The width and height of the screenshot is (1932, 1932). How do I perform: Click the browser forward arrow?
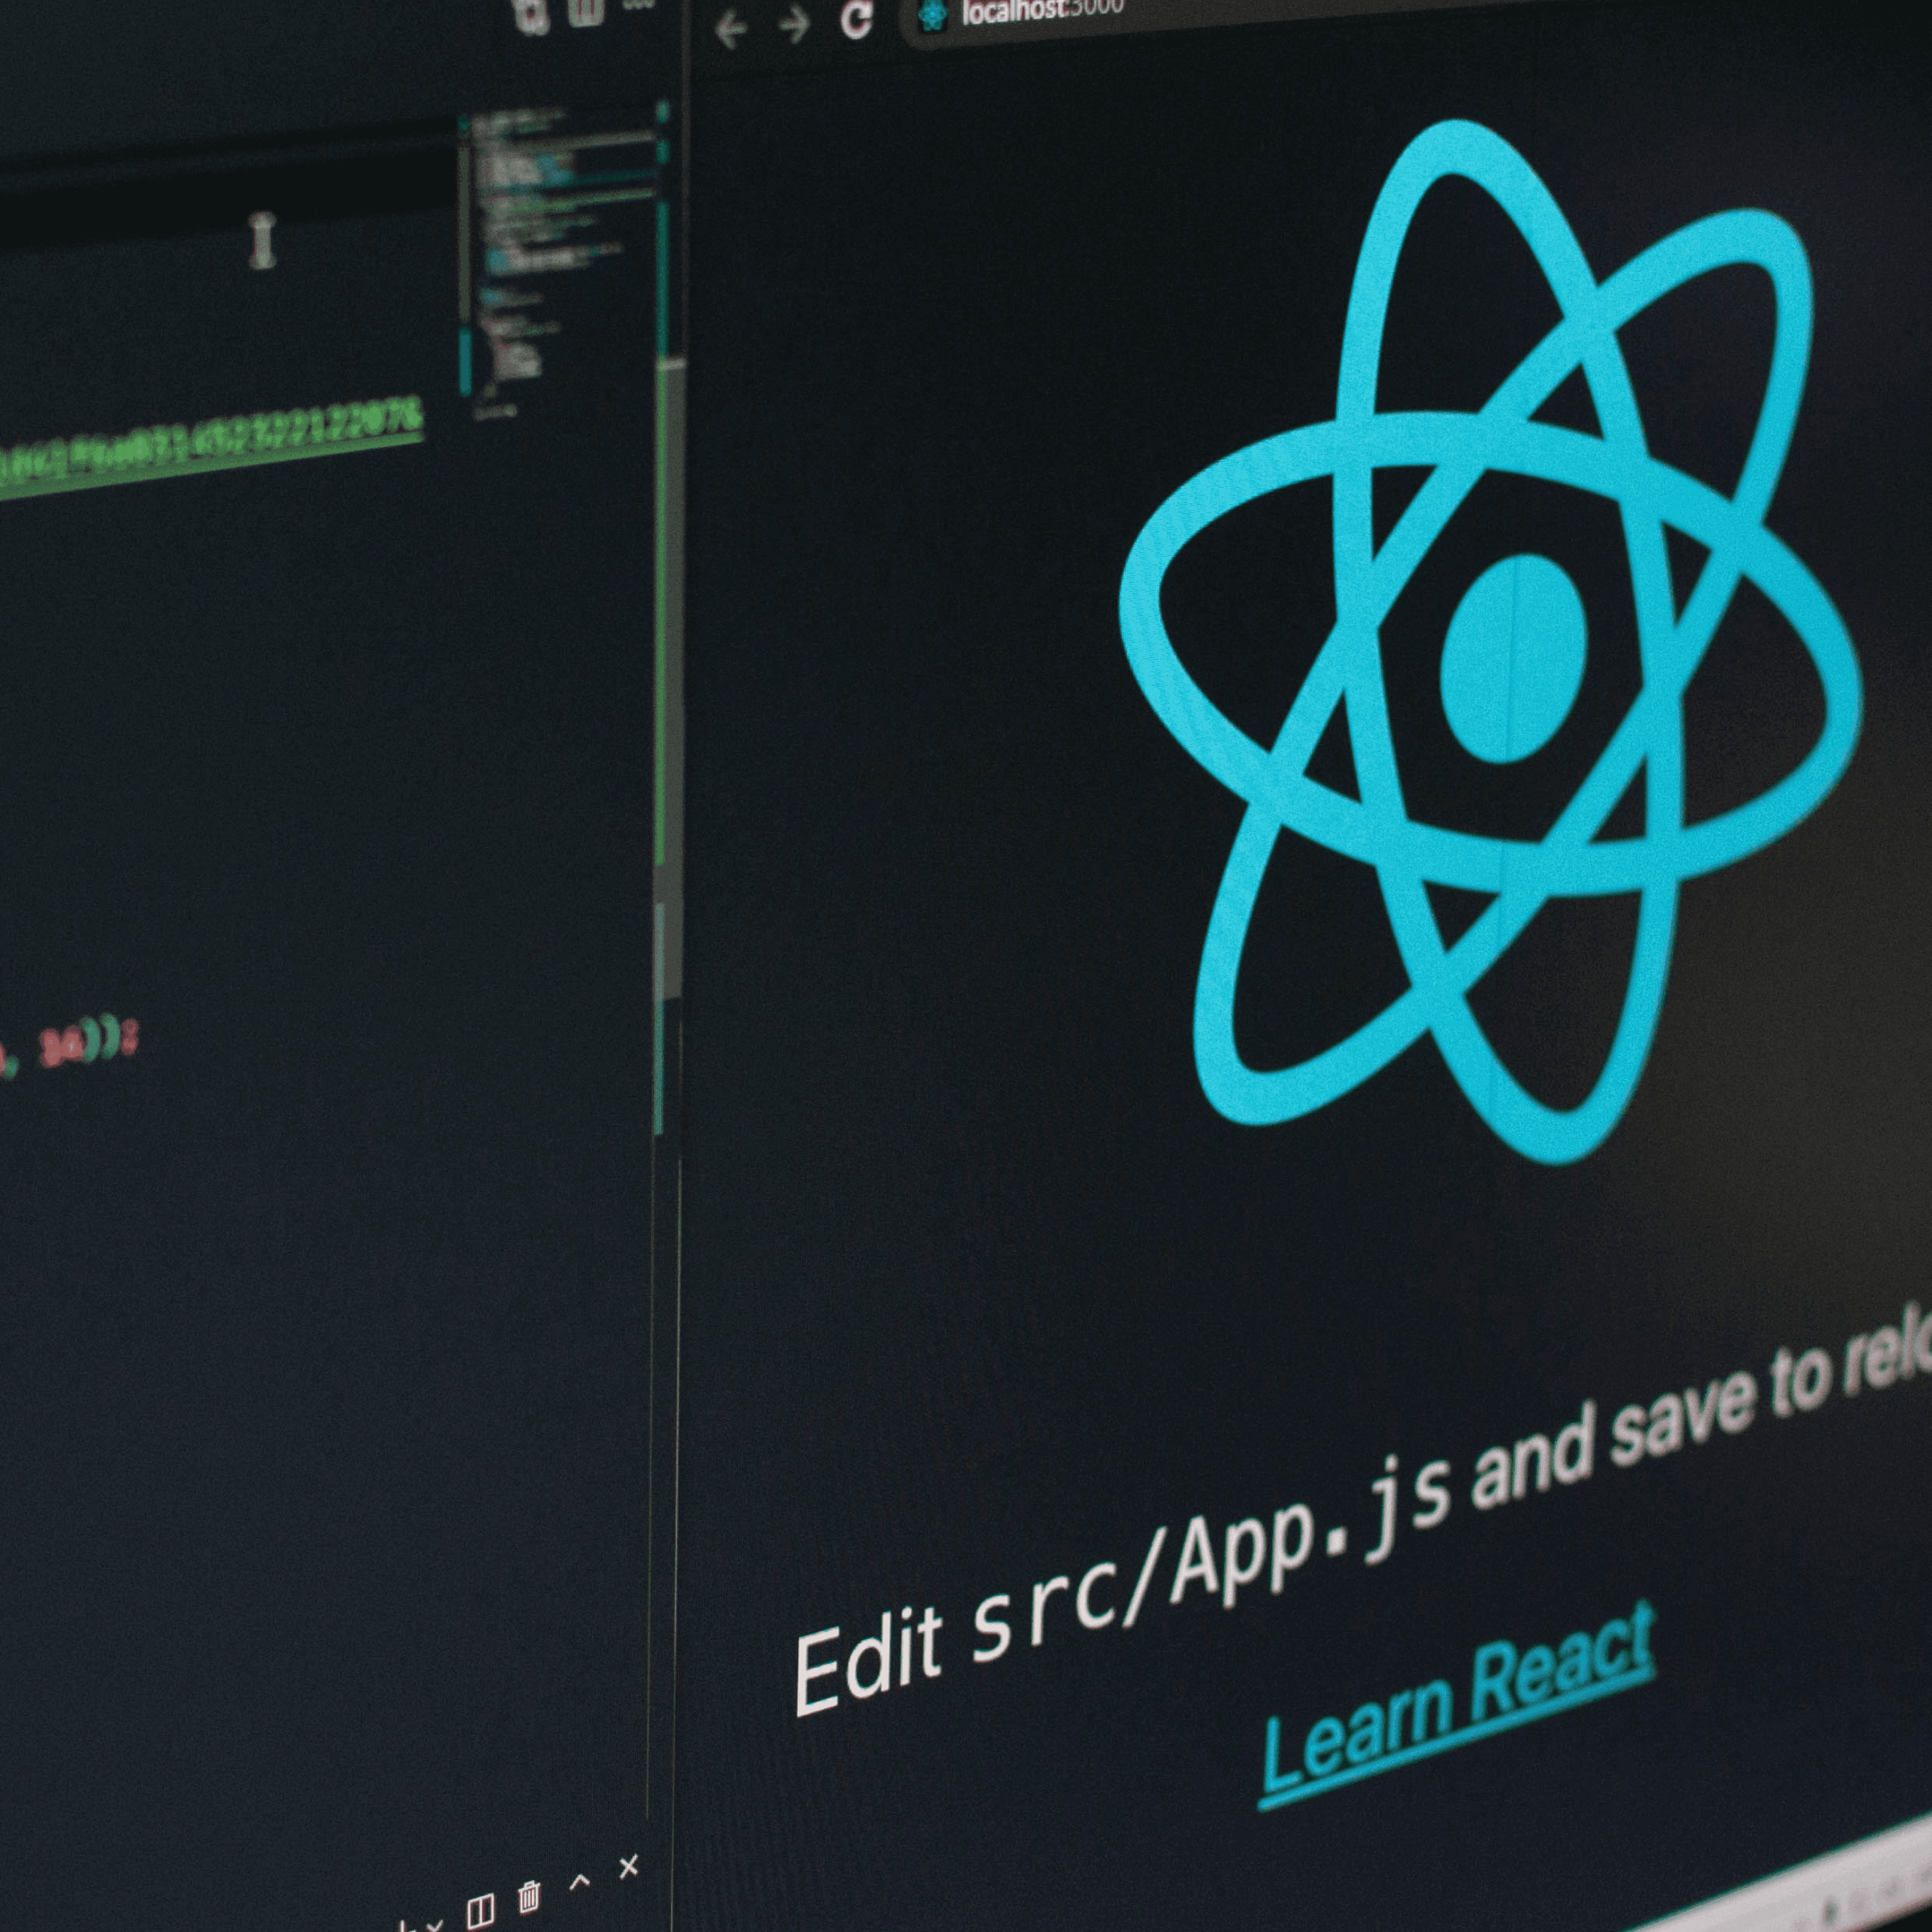click(794, 25)
